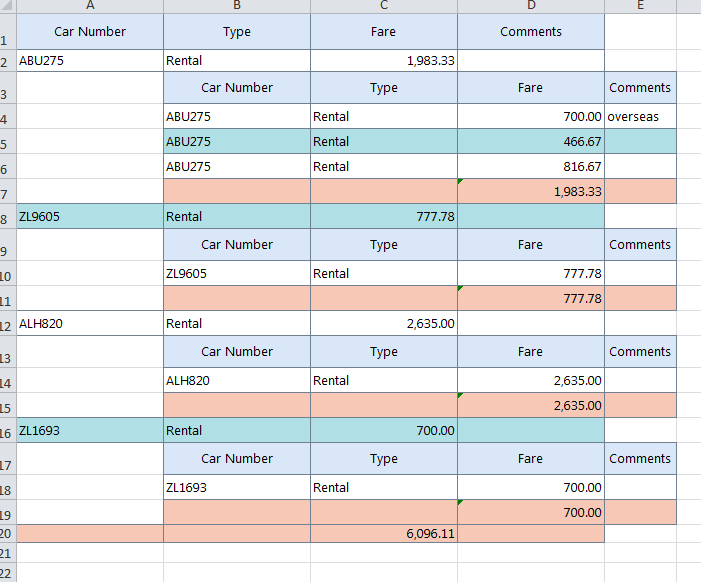701x582 pixels.
Task: Select the grand total 6,096.11 cell
Action: click(384, 534)
